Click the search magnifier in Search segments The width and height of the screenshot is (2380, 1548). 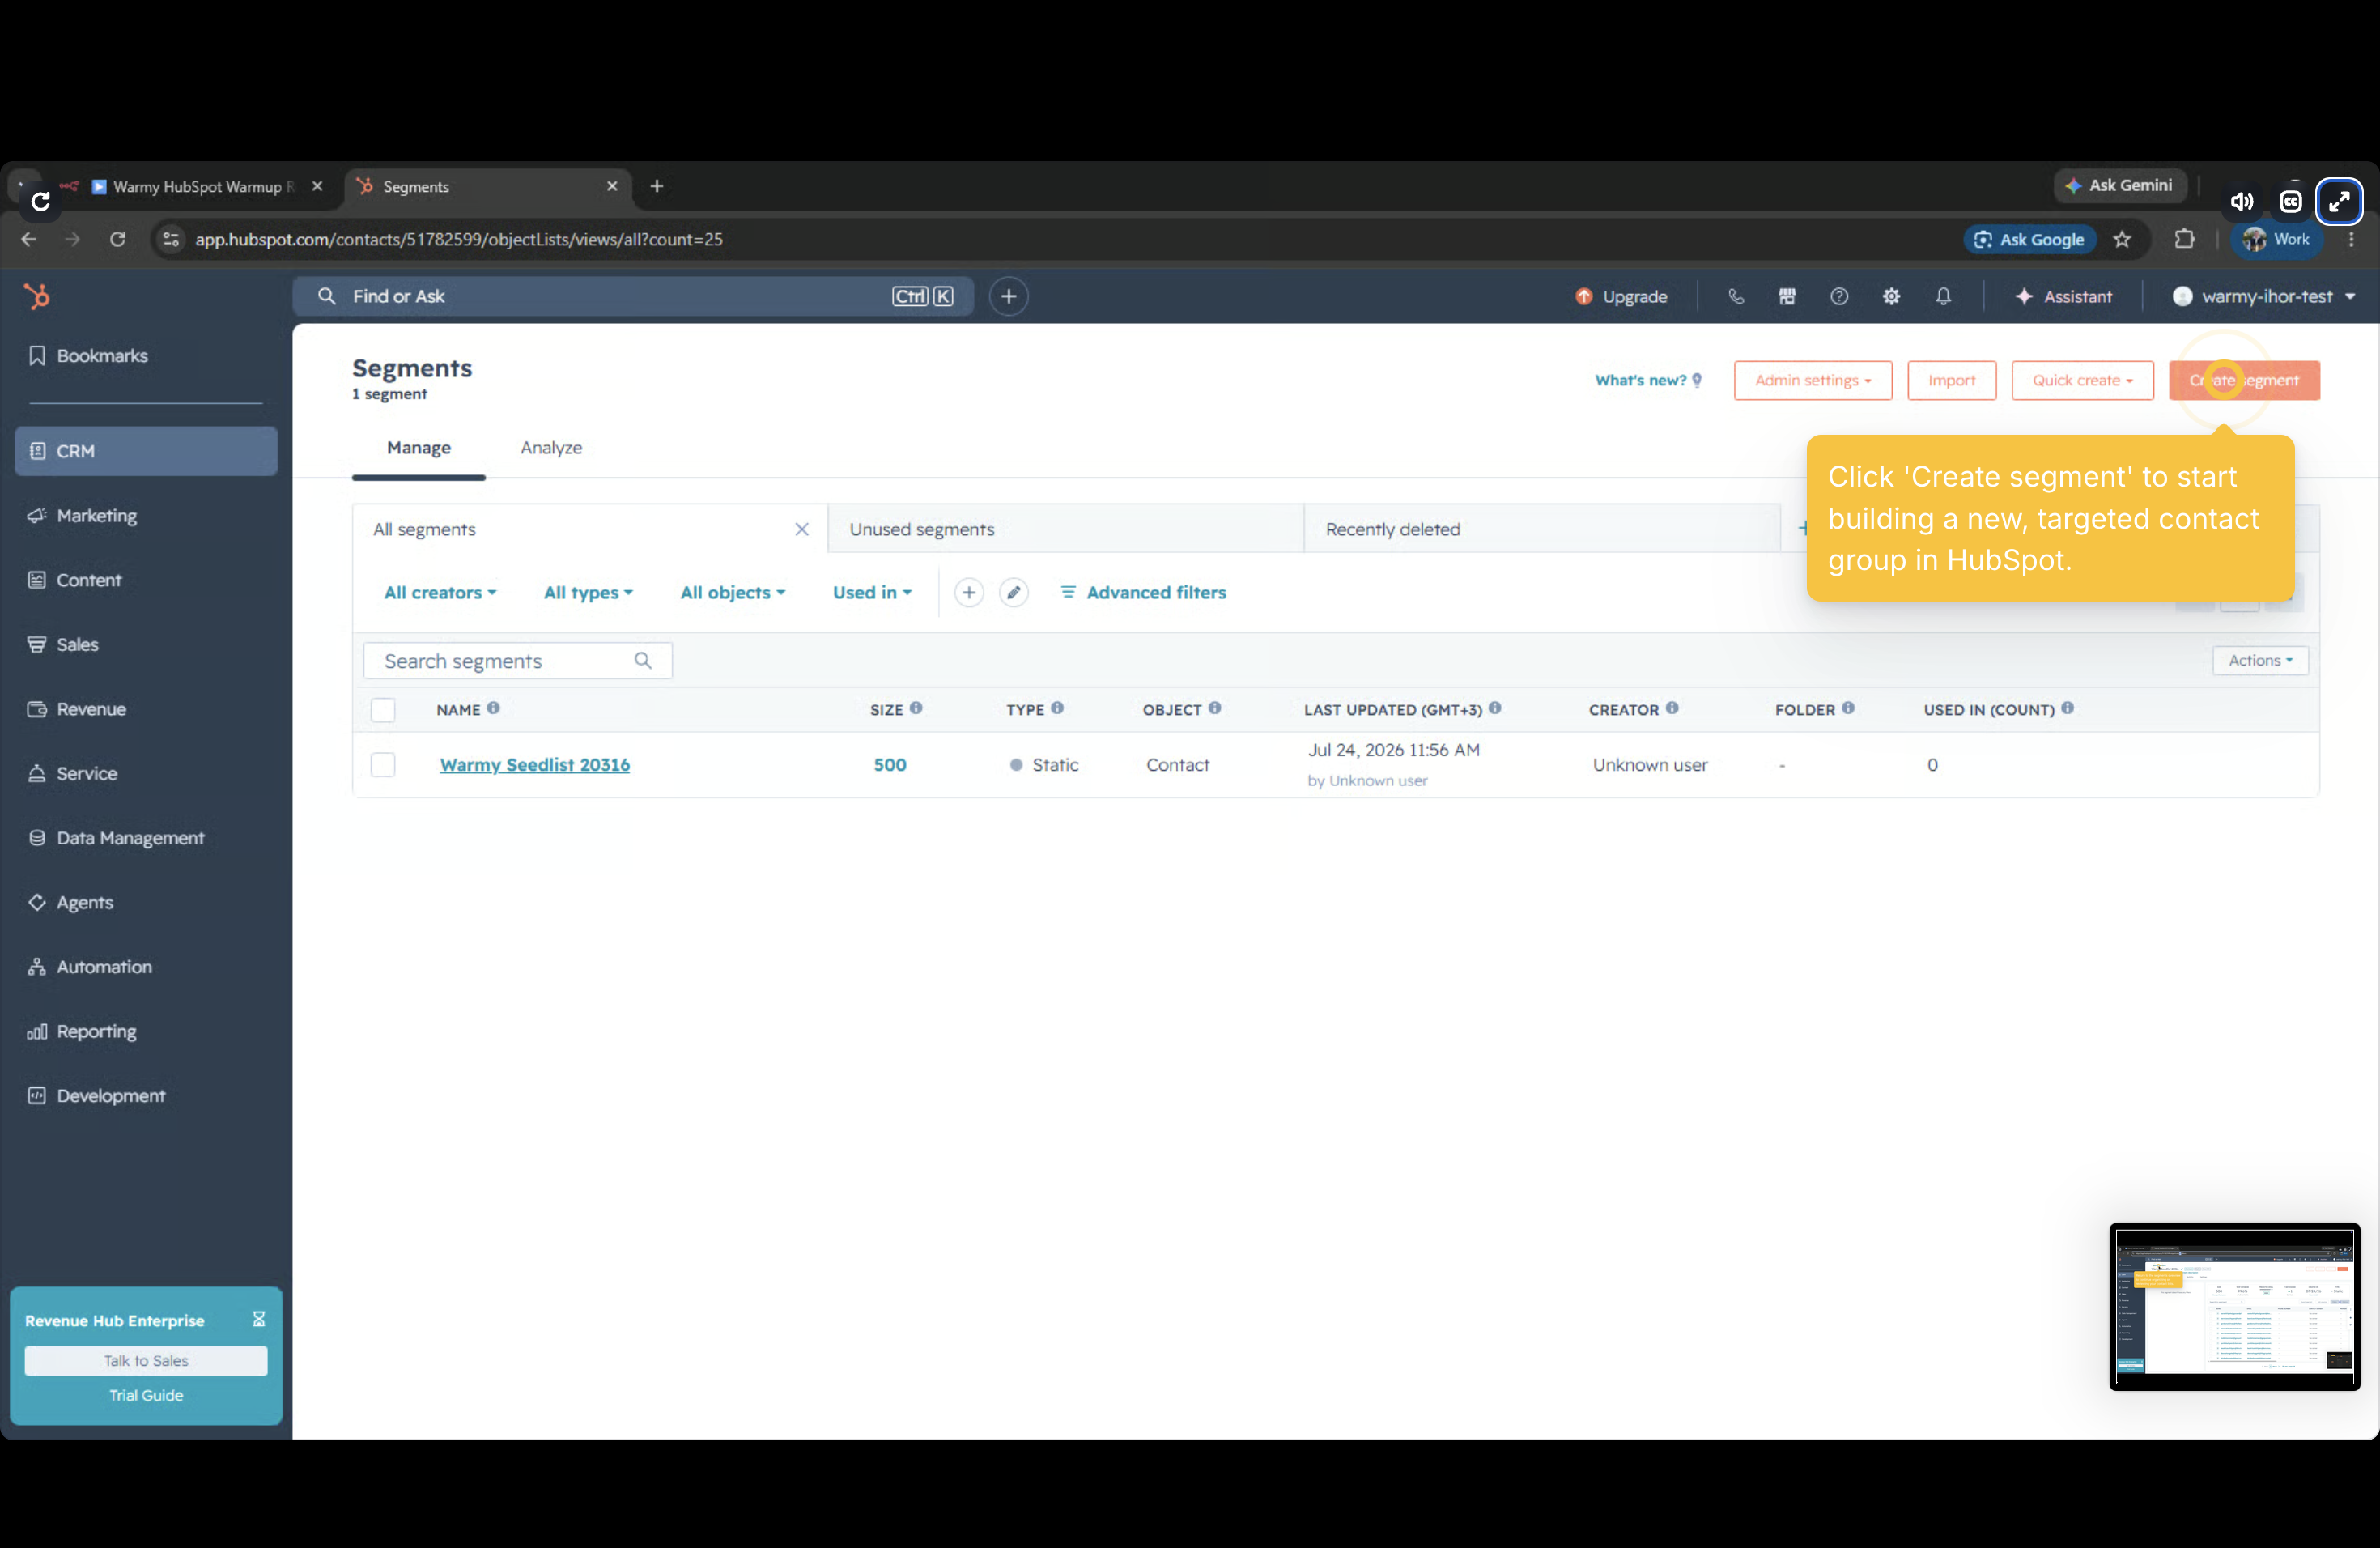click(x=643, y=661)
